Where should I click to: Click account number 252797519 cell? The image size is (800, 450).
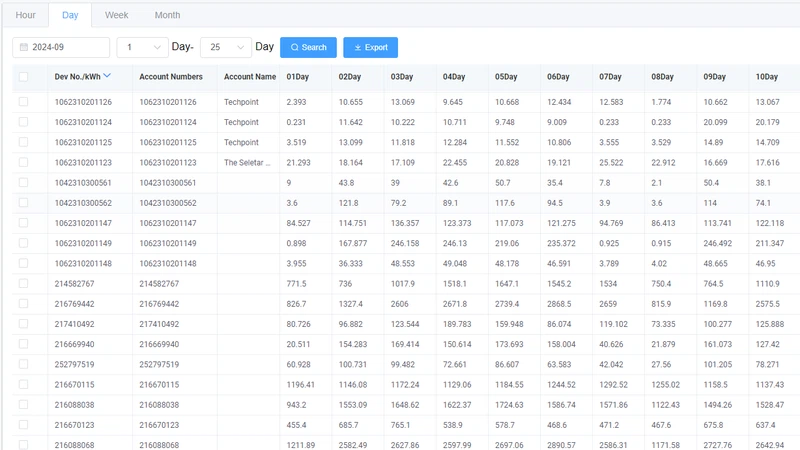pos(159,364)
